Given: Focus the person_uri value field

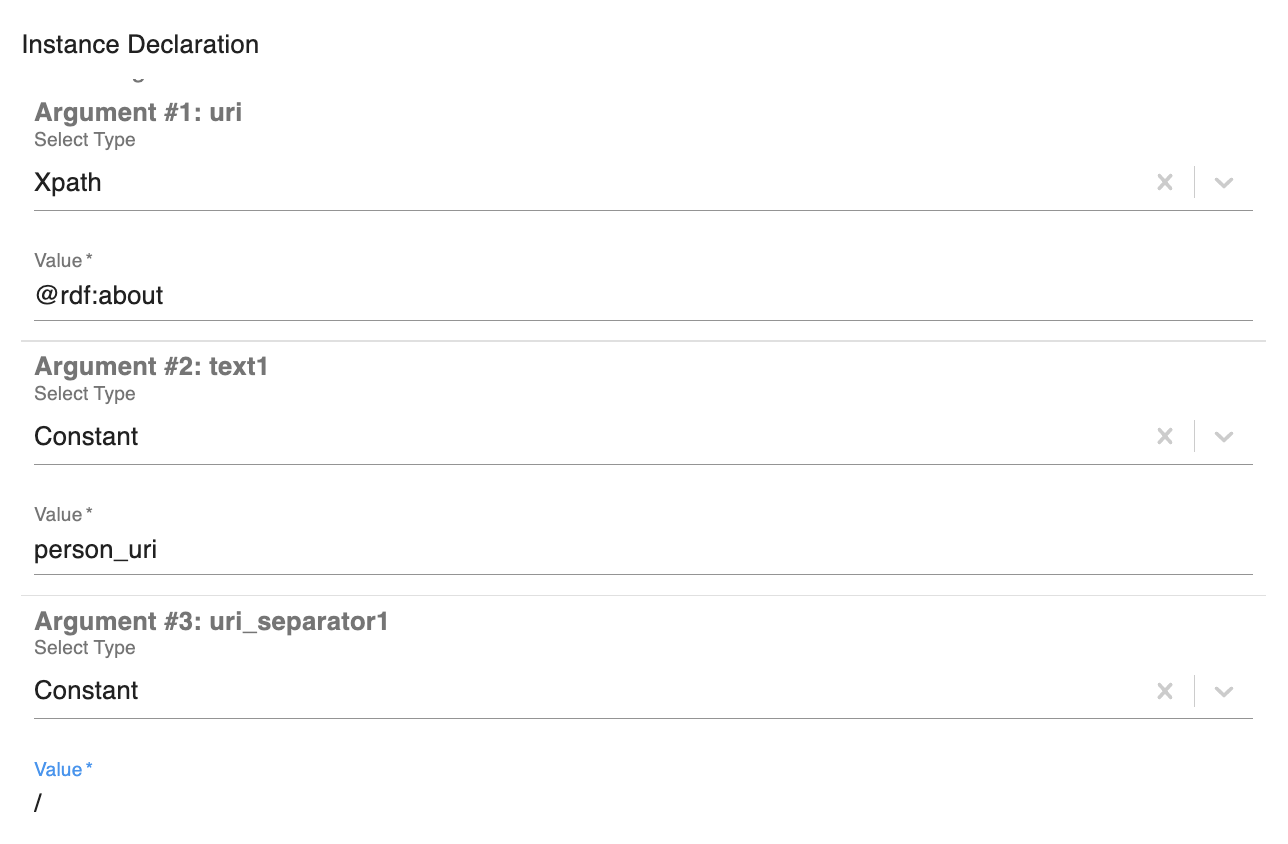Looking at the screenshot, I should click(640, 550).
